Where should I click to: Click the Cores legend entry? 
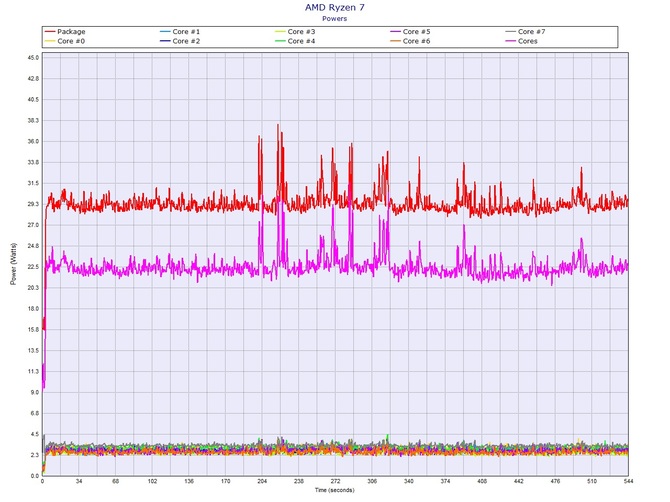(x=522, y=41)
